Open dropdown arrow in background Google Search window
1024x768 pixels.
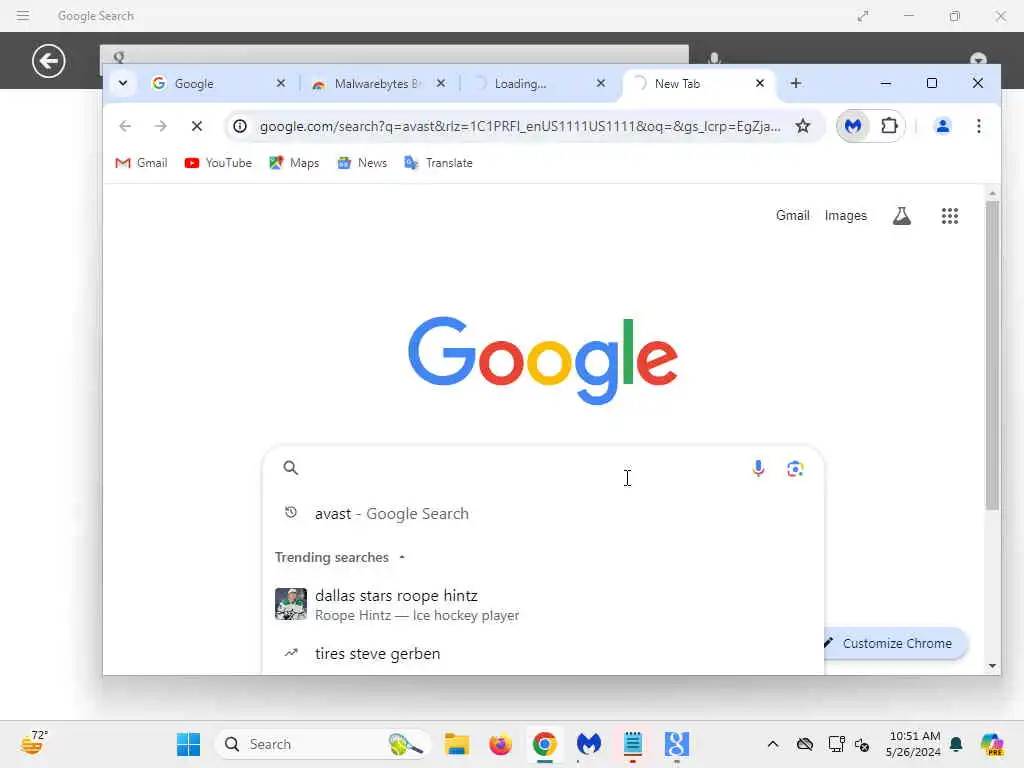coord(978,59)
